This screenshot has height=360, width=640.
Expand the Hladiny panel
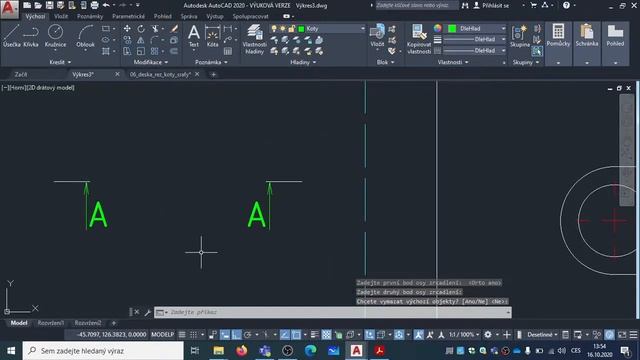click(x=303, y=62)
